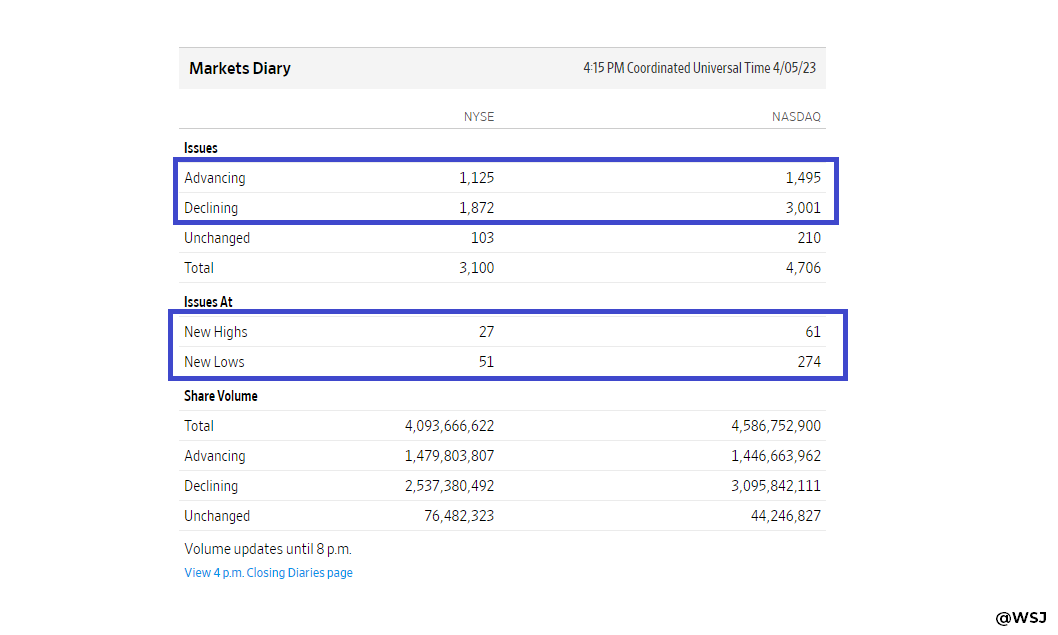Click the NYSE unchanged volume 76,482,323
The width and height of the screenshot is (1058, 635).
pyautogui.click(x=459, y=516)
